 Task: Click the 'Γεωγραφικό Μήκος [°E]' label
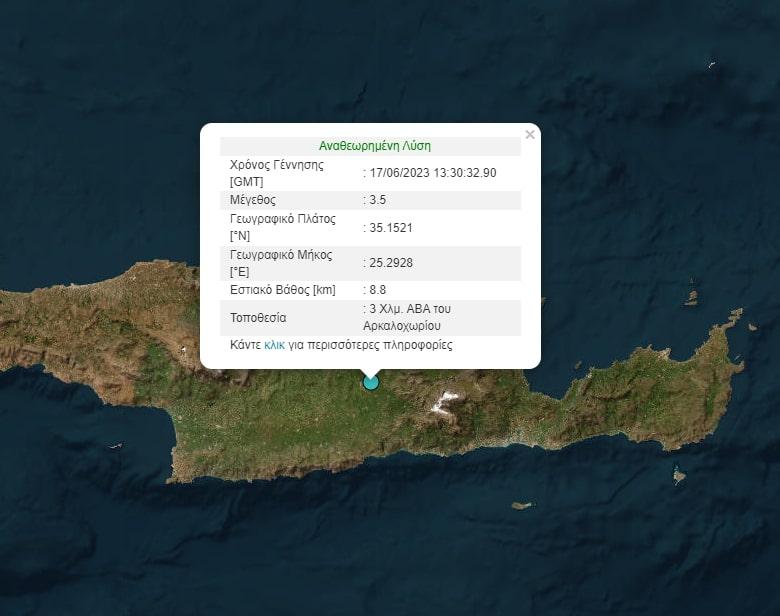(x=280, y=263)
